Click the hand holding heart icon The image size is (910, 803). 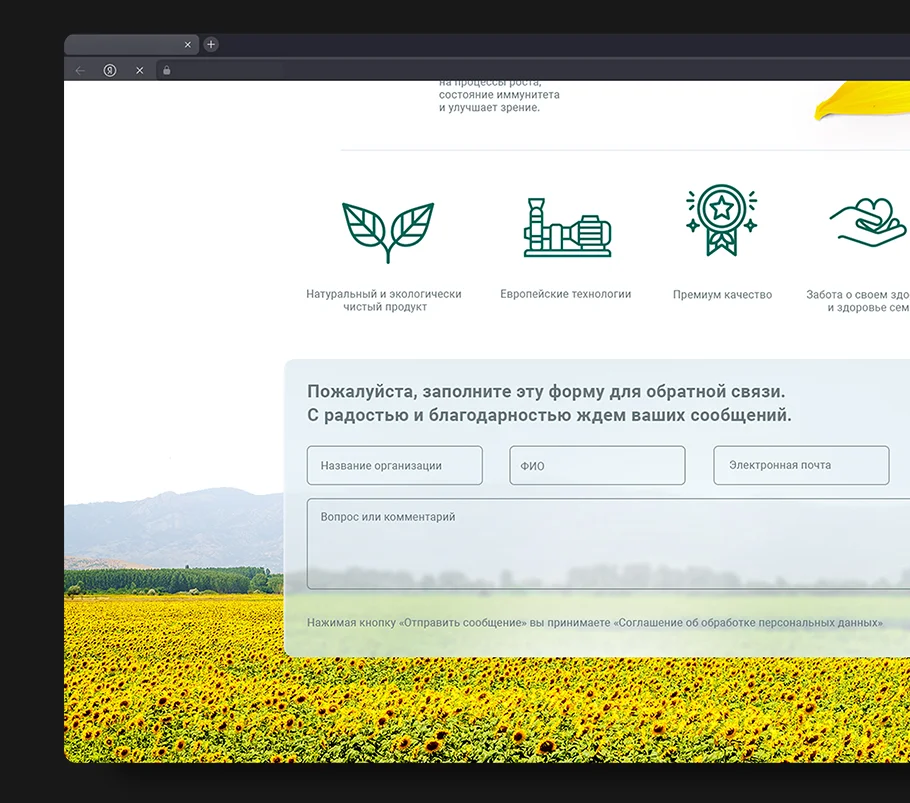click(869, 222)
